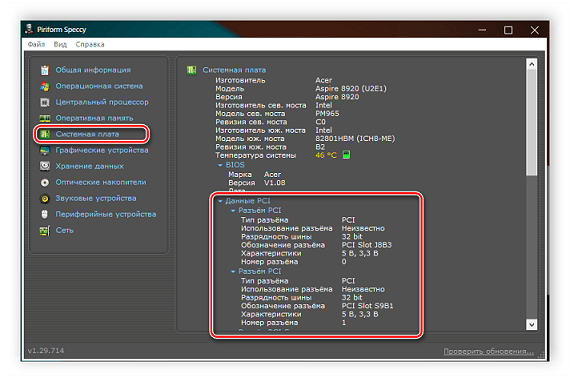Open Графические устройства section

point(102,150)
